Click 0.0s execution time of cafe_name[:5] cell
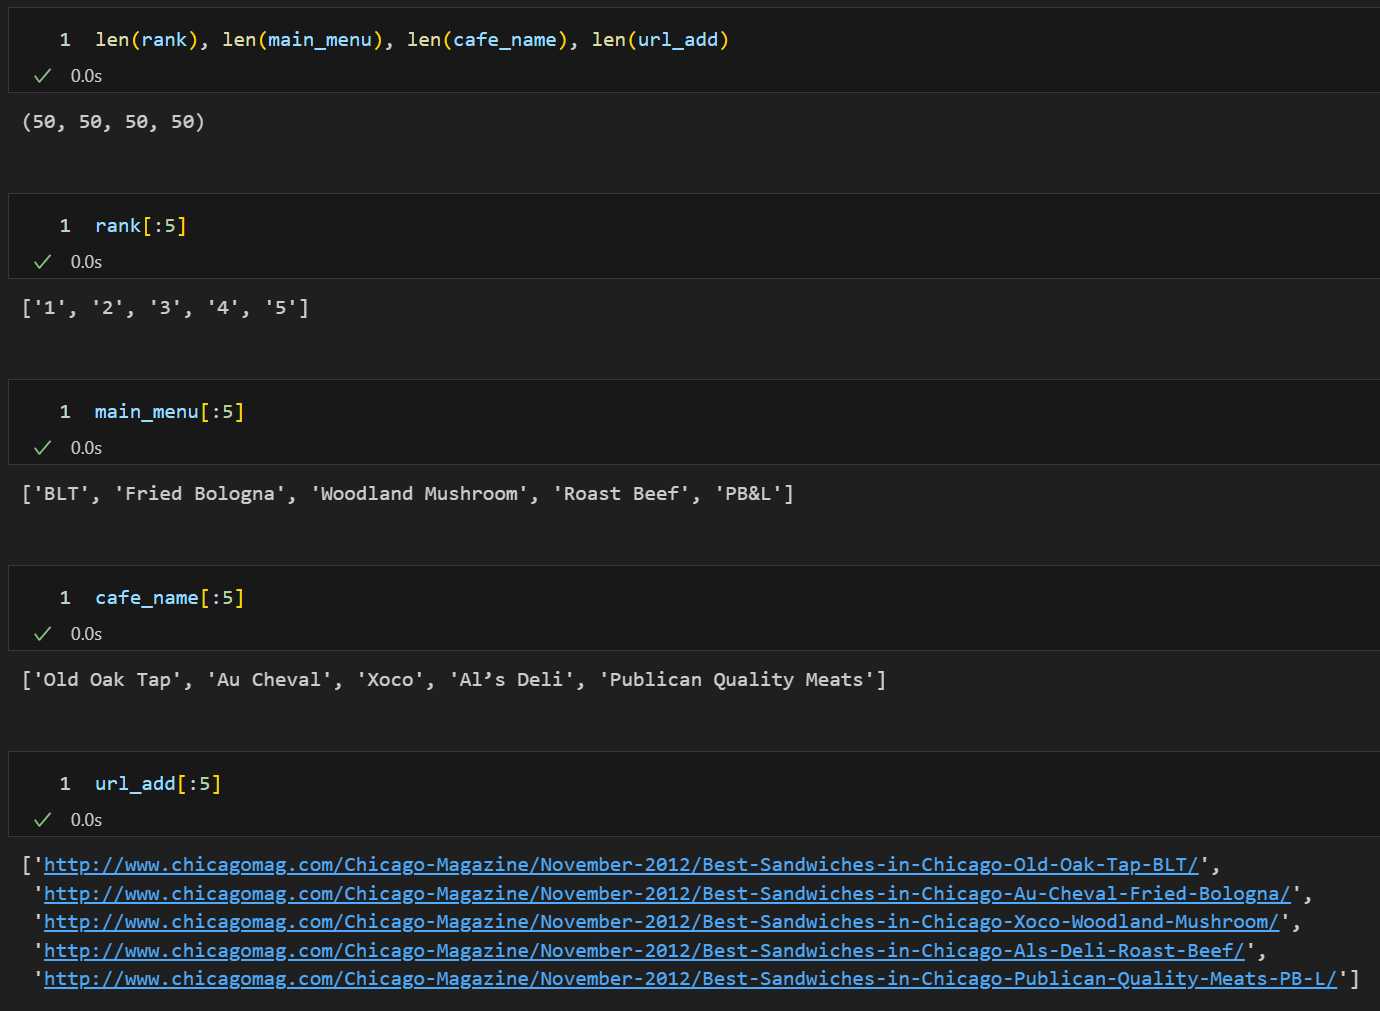 pos(86,634)
